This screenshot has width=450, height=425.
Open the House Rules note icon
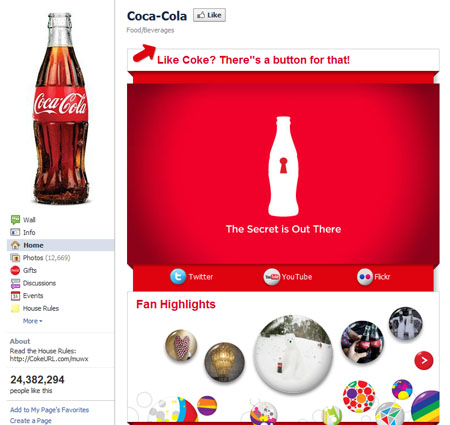[15, 308]
